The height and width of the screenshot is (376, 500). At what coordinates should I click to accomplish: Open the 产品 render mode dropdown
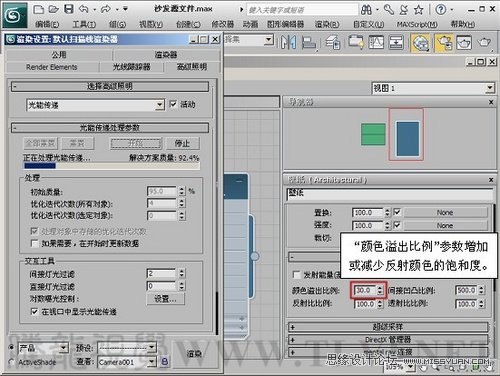[x=64, y=348]
